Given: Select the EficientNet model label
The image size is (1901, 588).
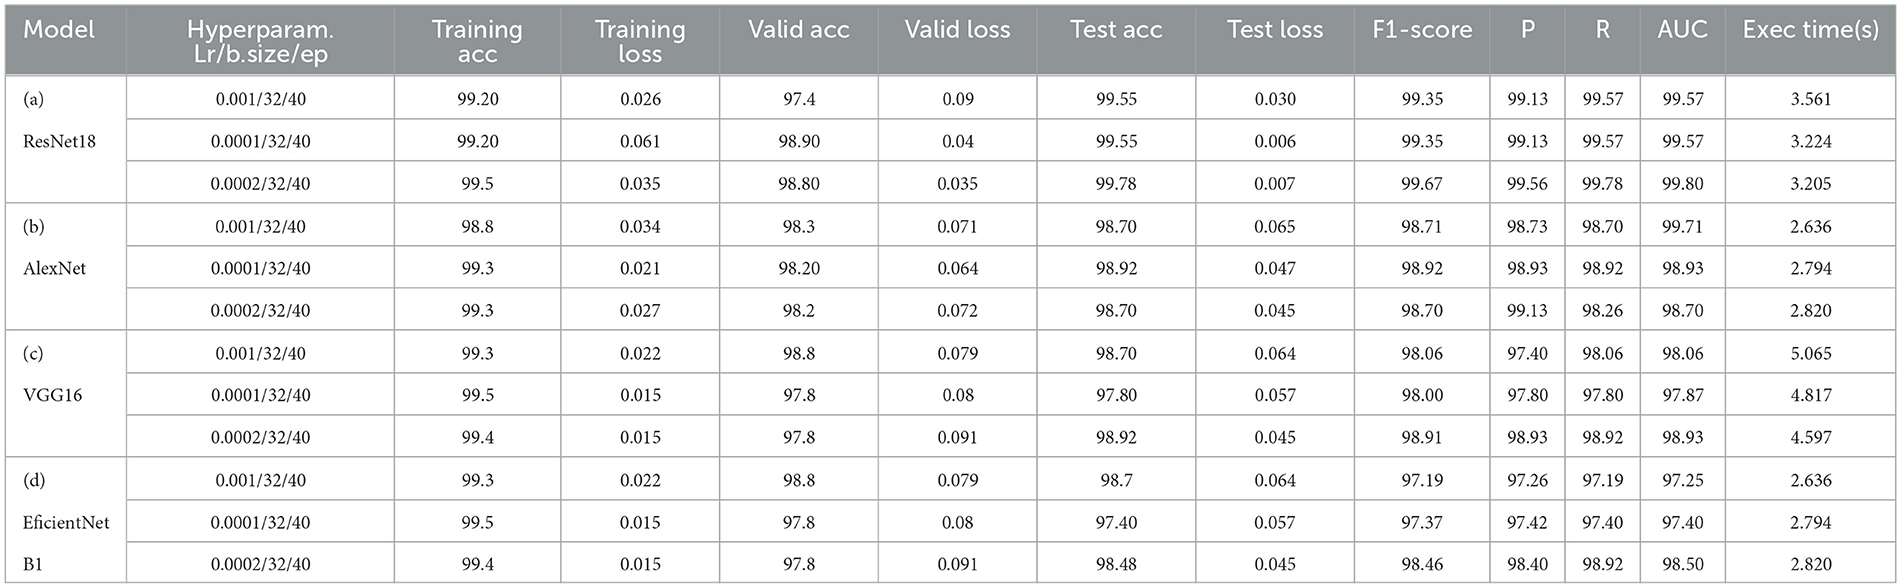Looking at the screenshot, I should [x=66, y=522].
